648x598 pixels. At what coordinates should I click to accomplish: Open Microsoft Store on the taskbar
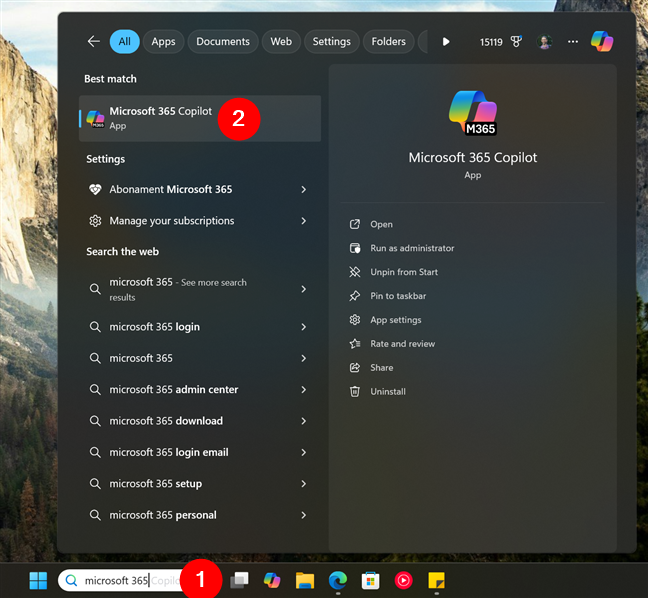tap(371, 581)
